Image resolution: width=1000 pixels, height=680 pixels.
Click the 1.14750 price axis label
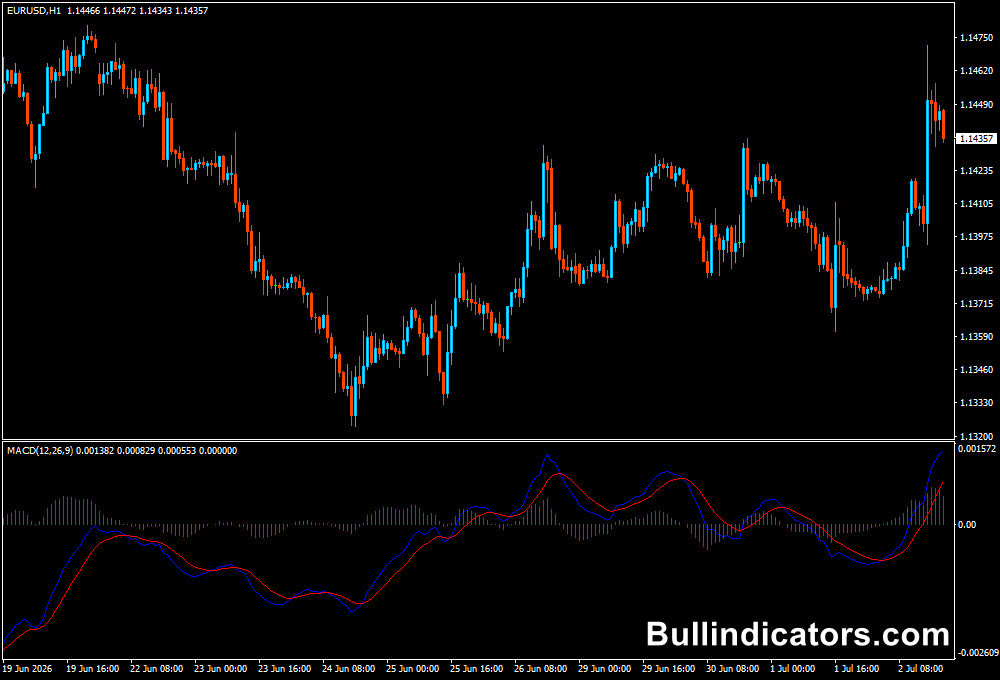tap(976, 38)
